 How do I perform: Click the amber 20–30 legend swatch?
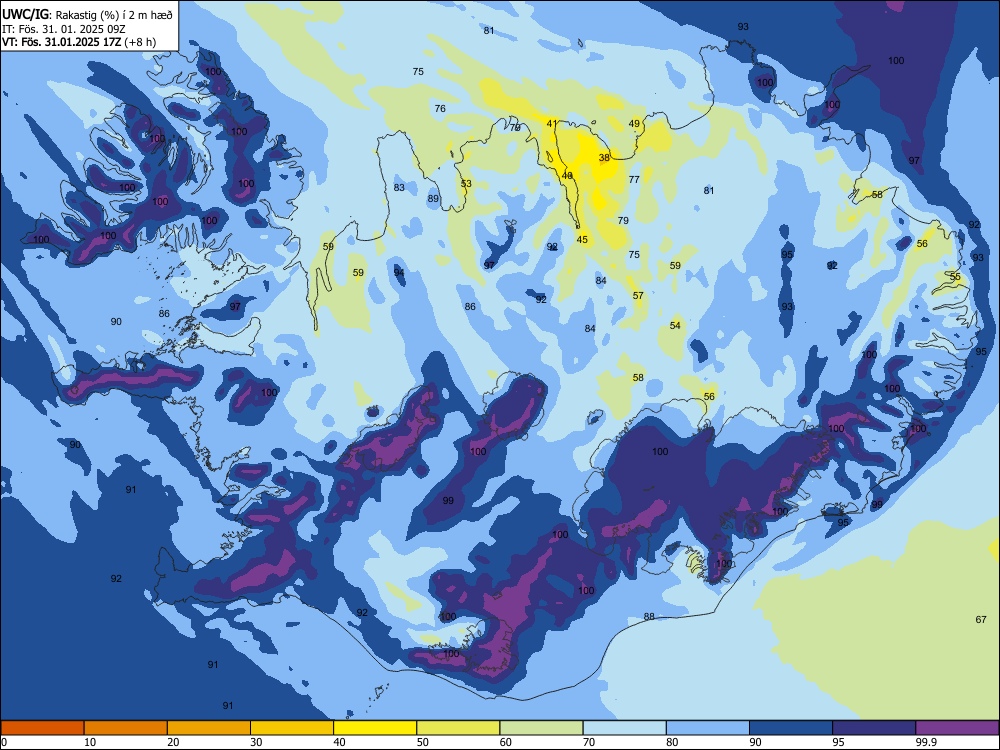[209, 728]
